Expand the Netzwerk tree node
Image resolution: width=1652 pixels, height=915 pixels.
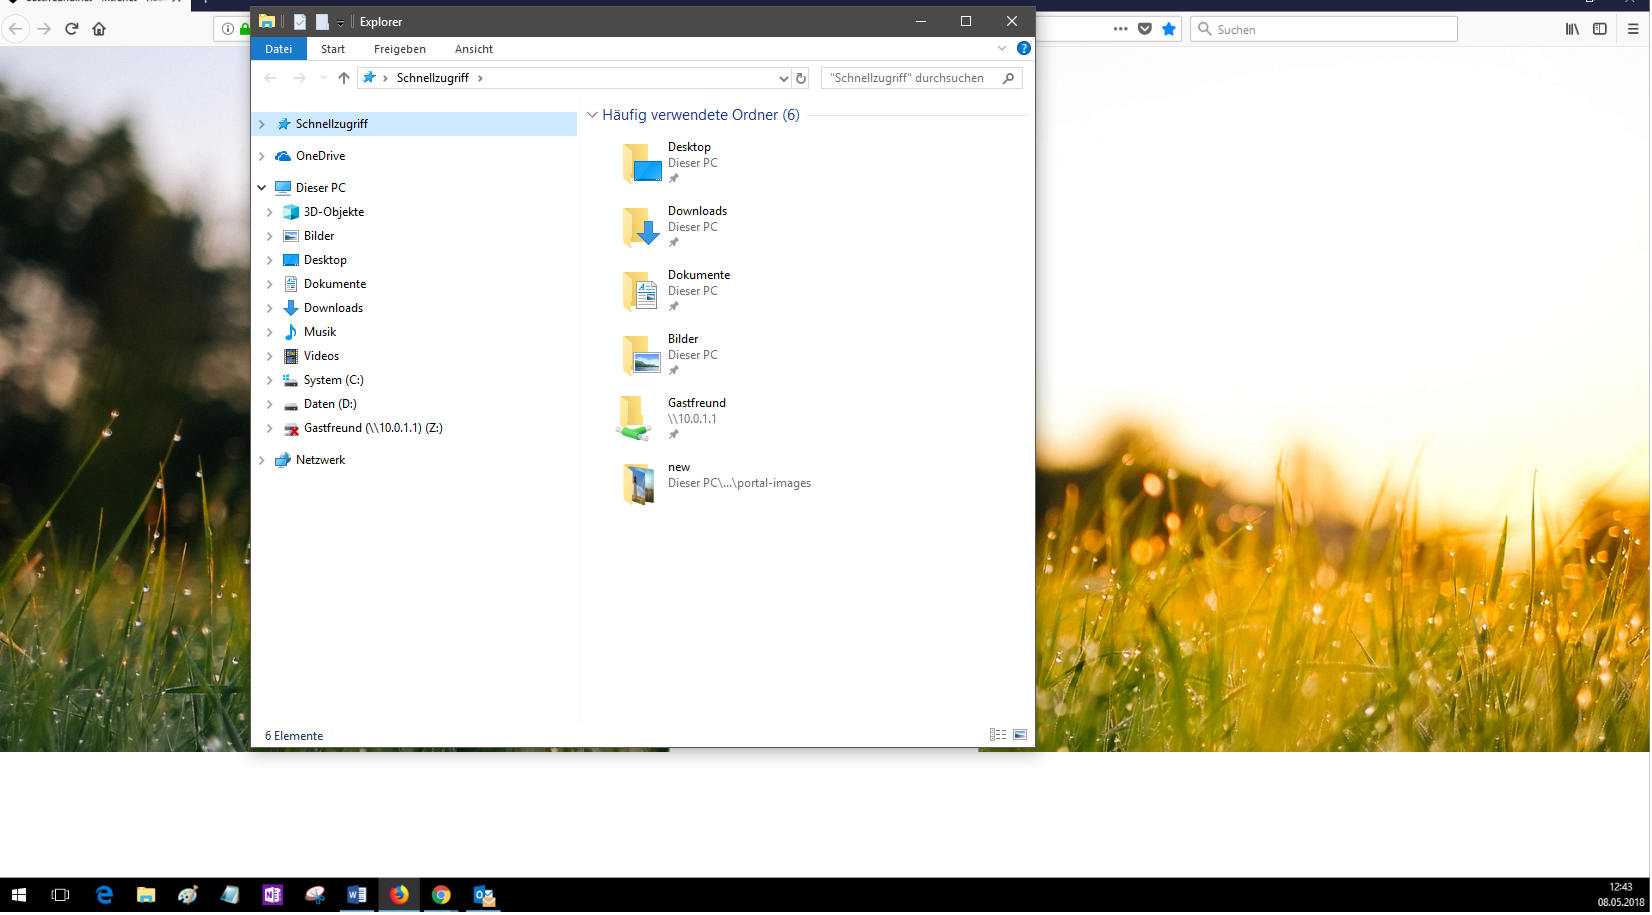[x=262, y=460]
